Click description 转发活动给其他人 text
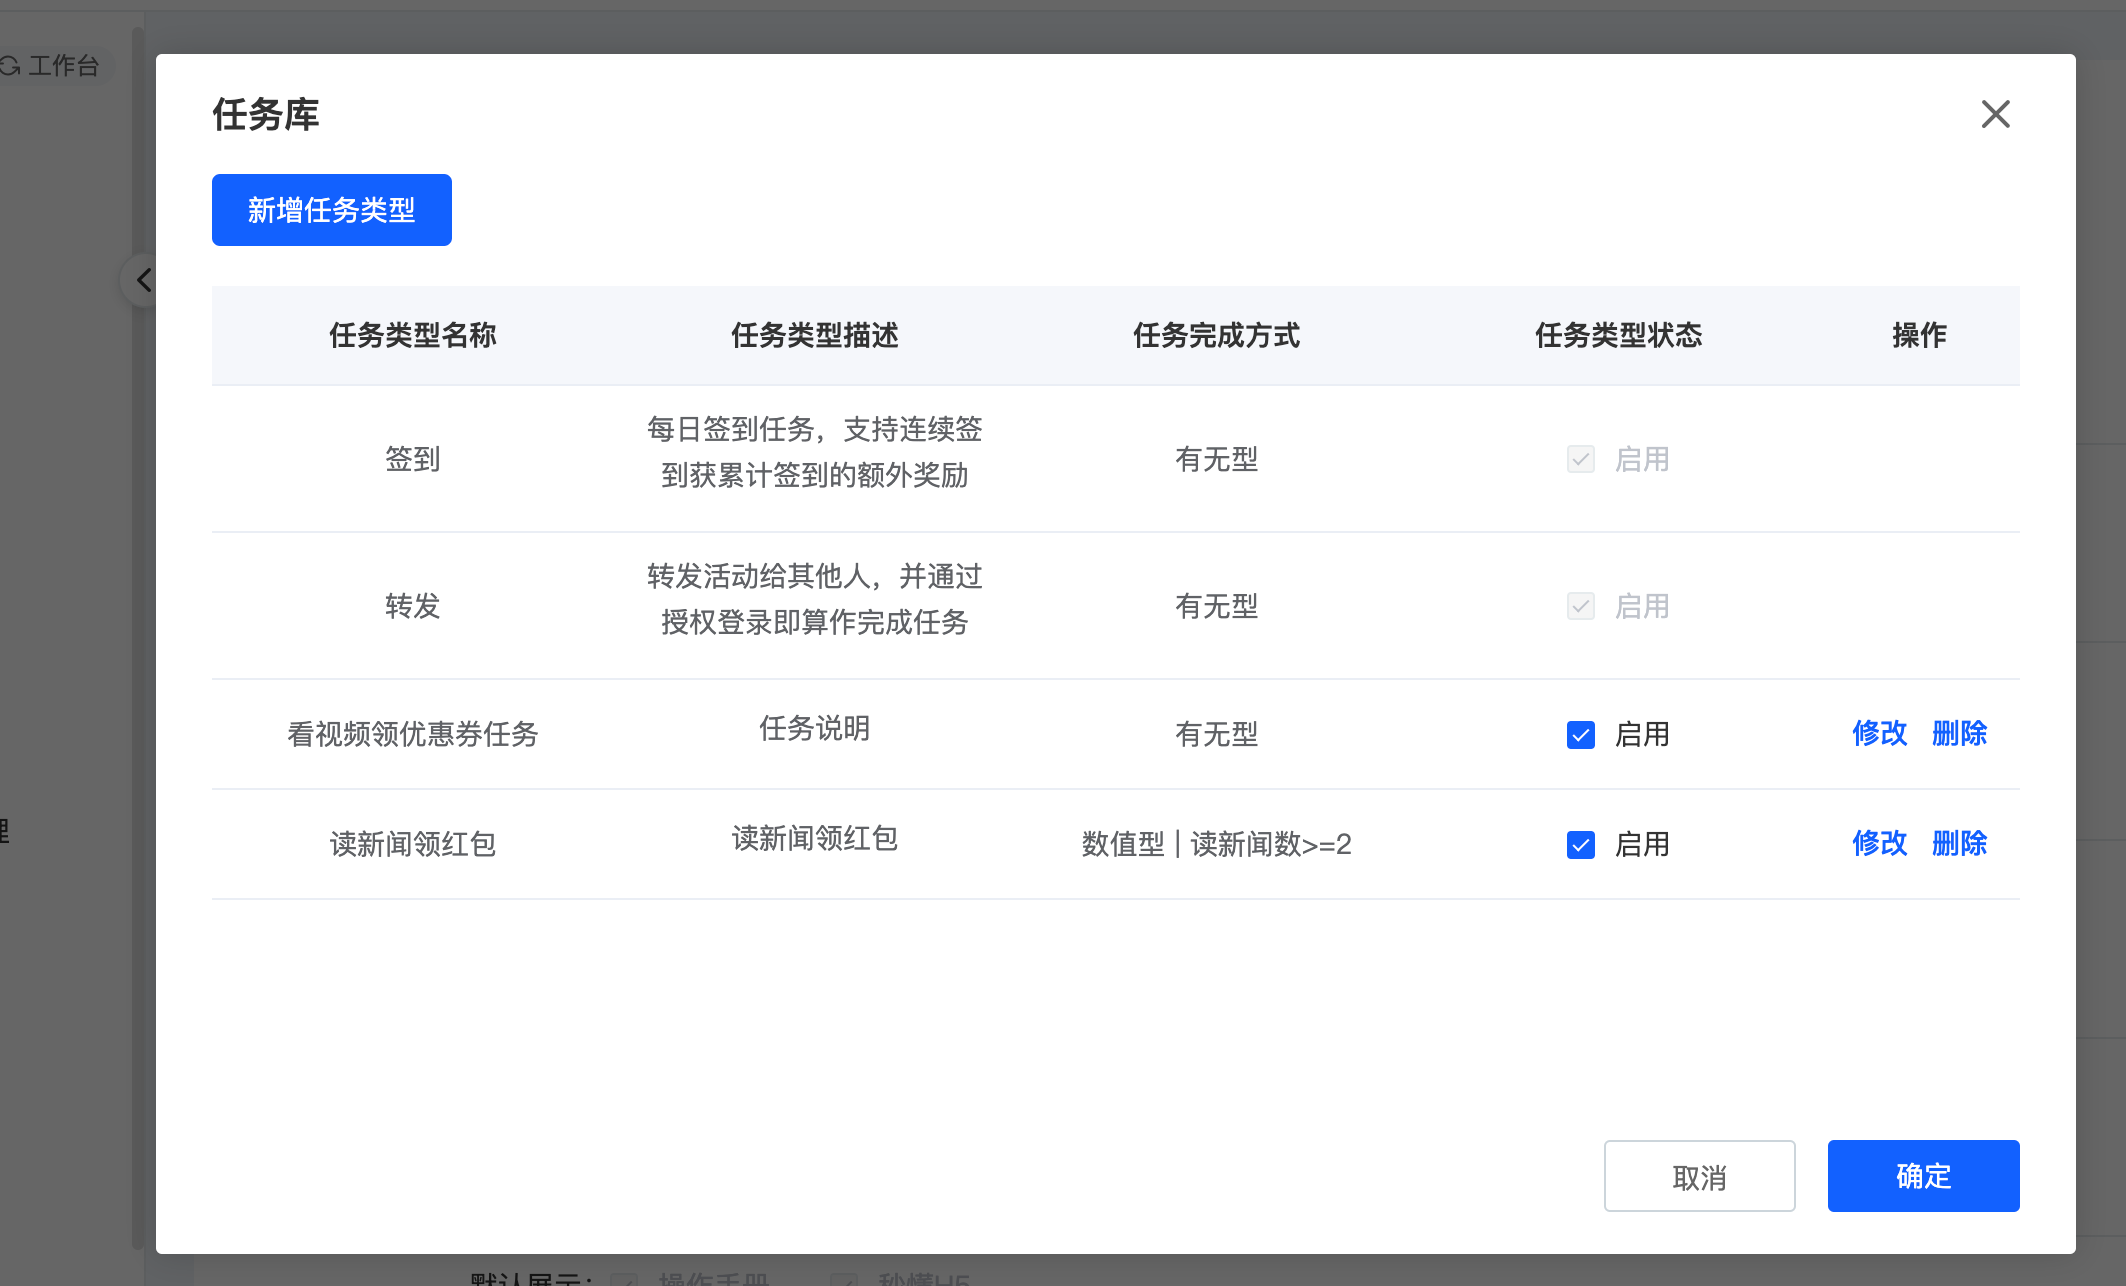2126x1286 pixels. pyautogui.click(x=815, y=599)
